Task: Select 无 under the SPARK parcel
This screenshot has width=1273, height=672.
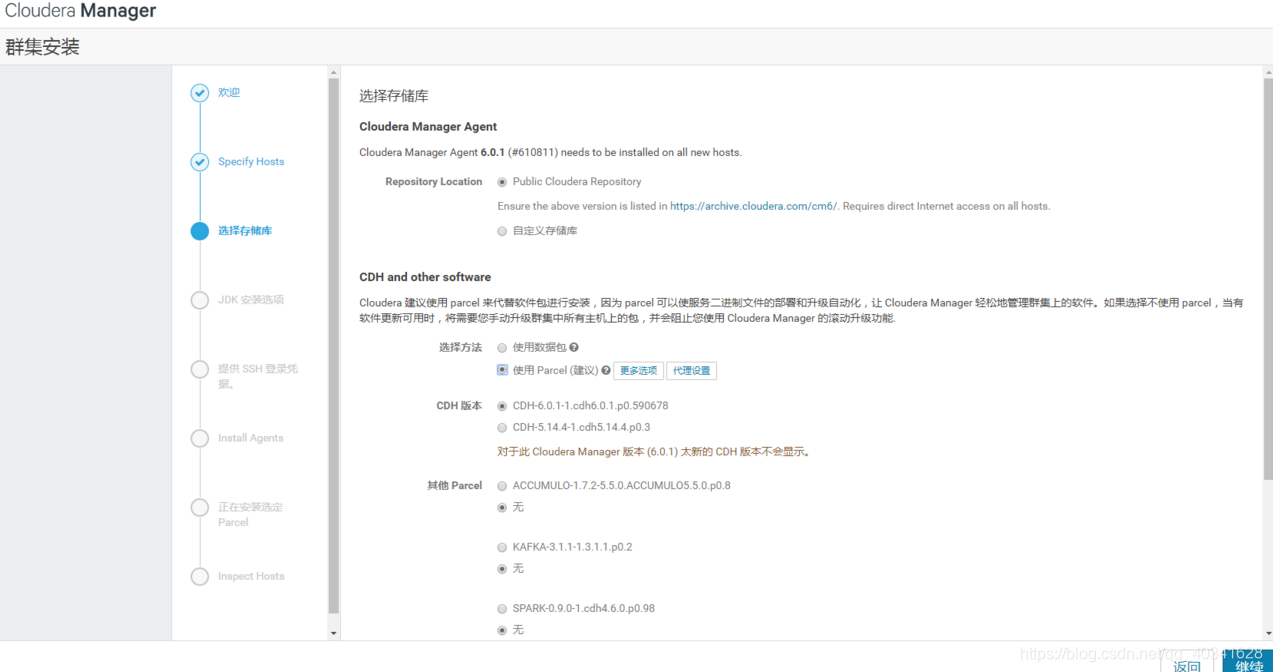Action: [x=502, y=631]
